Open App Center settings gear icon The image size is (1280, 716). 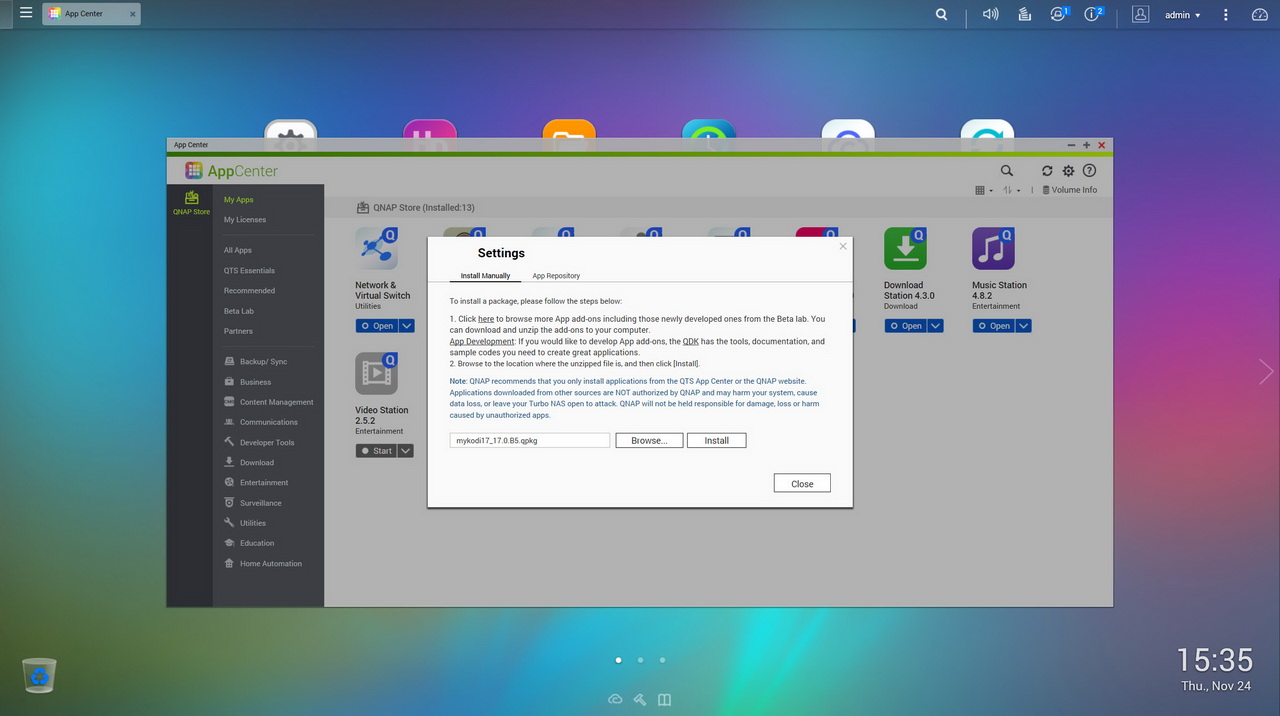click(1068, 171)
